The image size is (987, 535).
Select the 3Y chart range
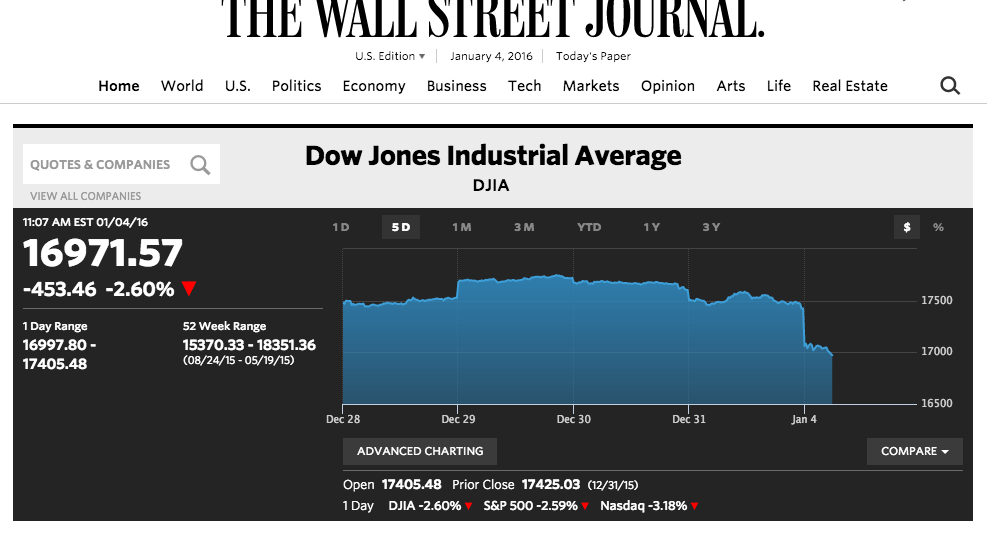coord(711,227)
